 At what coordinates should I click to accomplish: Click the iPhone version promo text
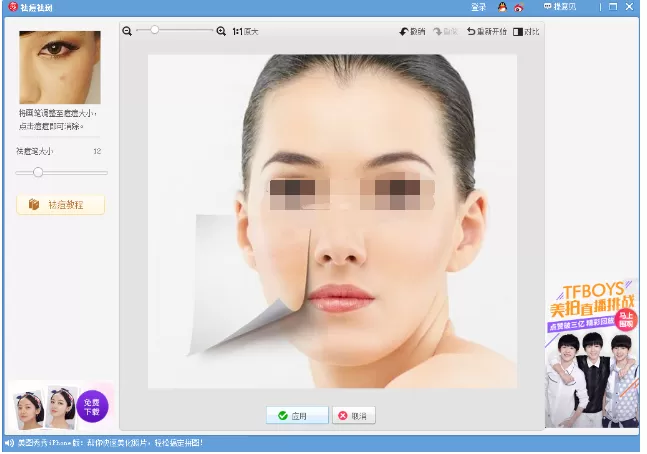pos(110,443)
